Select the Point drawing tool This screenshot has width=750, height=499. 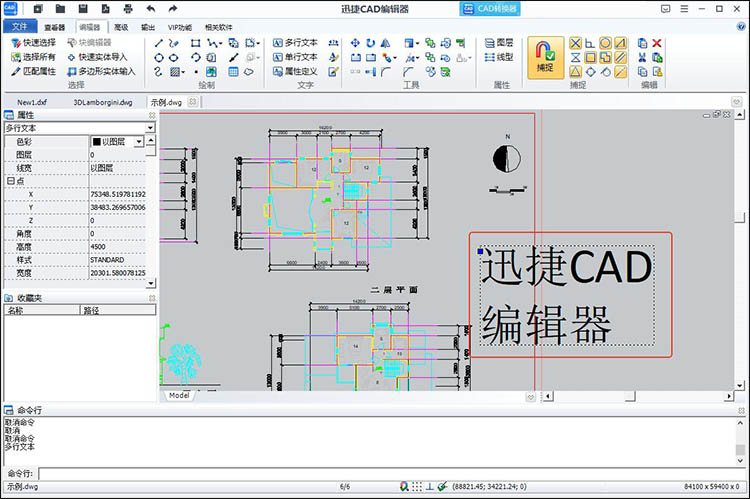pyautogui.click(x=196, y=72)
